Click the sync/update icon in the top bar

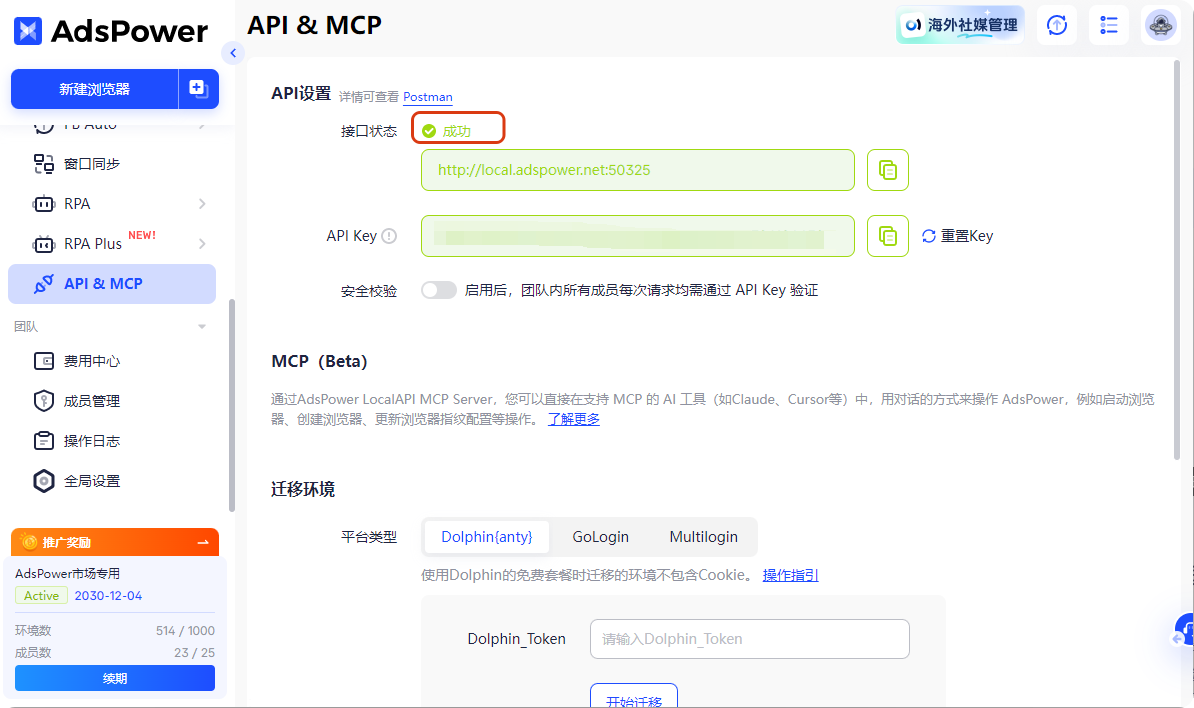click(1056, 24)
